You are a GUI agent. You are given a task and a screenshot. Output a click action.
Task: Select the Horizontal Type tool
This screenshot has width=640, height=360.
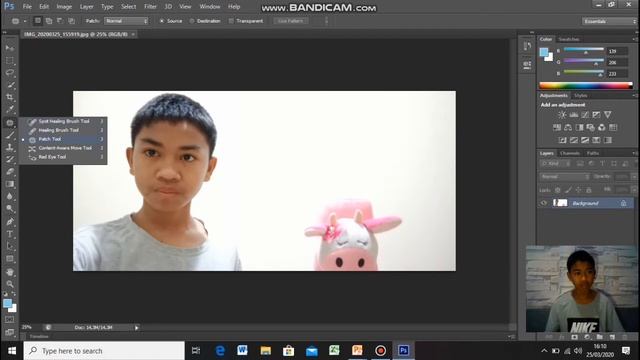[10, 234]
